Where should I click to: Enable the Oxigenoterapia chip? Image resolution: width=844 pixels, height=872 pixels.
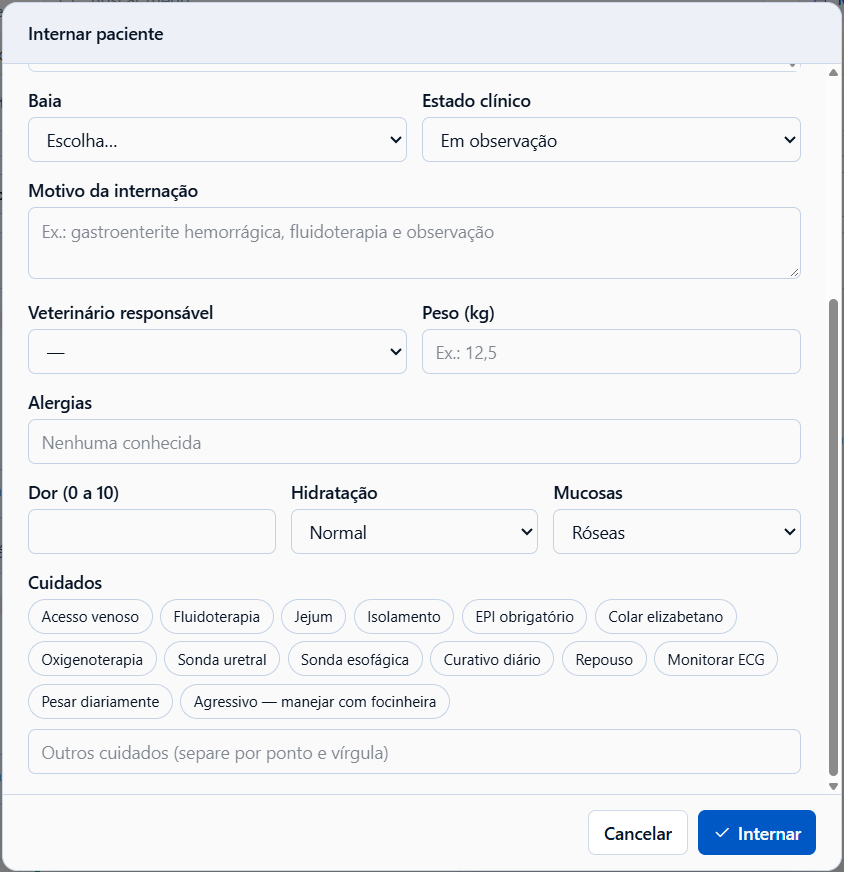click(x=92, y=660)
